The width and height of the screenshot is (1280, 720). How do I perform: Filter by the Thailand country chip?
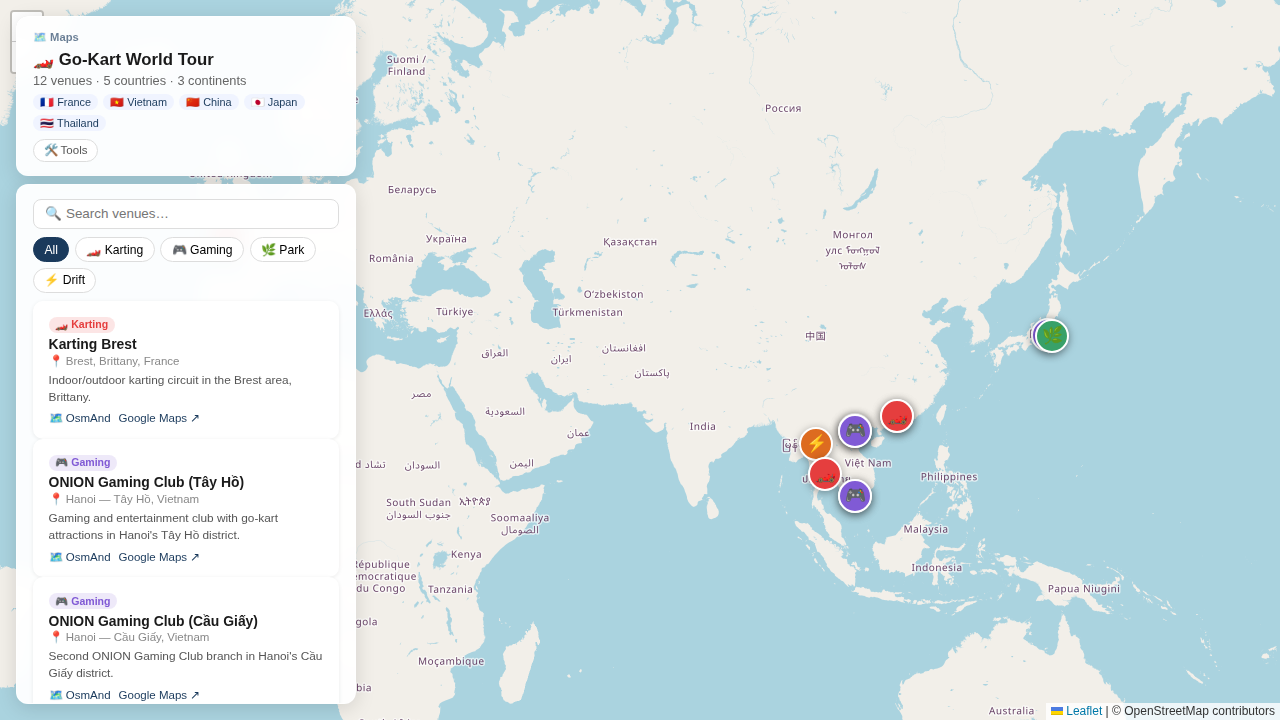click(x=69, y=123)
